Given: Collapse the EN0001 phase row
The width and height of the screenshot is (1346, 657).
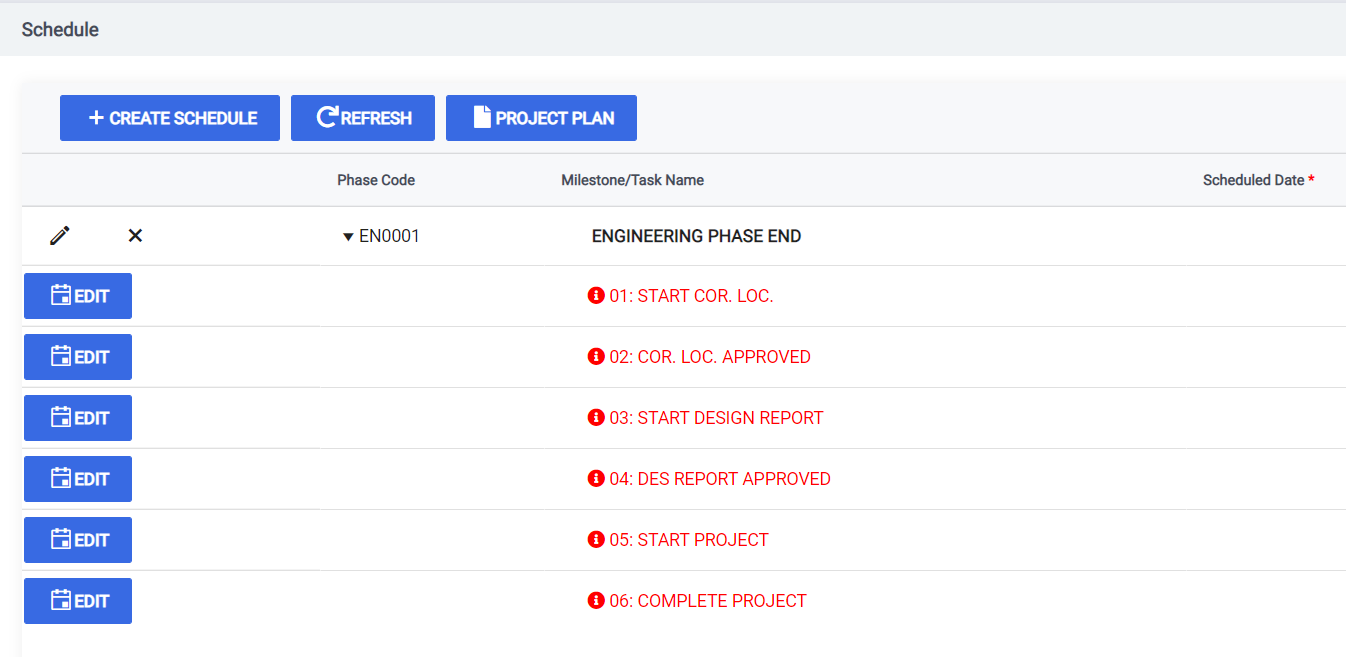Looking at the screenshot, I should [348, 237].
